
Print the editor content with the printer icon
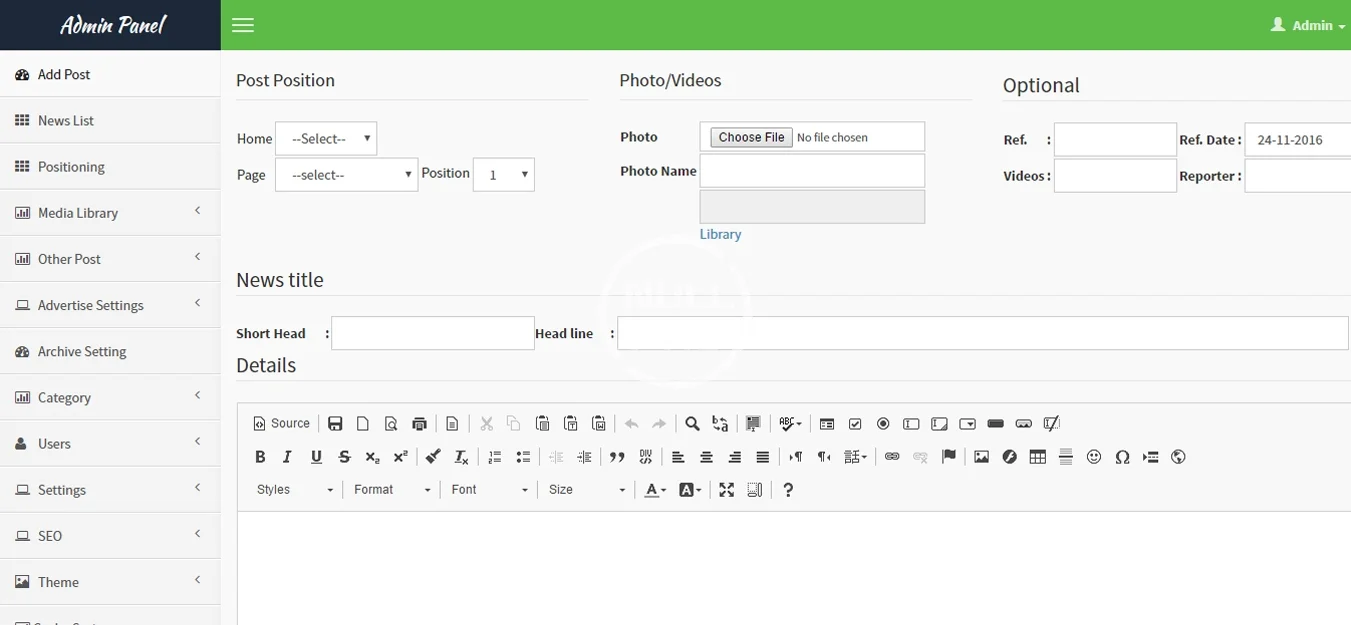click(x=419, y=424)
